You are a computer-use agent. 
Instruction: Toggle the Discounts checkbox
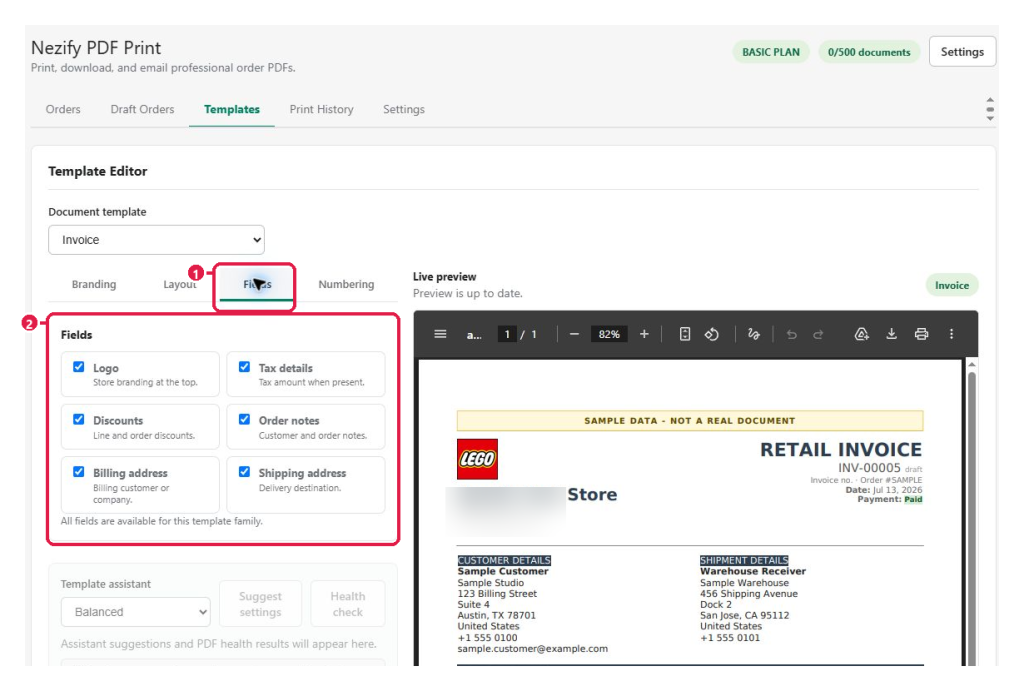pos(78,419)
